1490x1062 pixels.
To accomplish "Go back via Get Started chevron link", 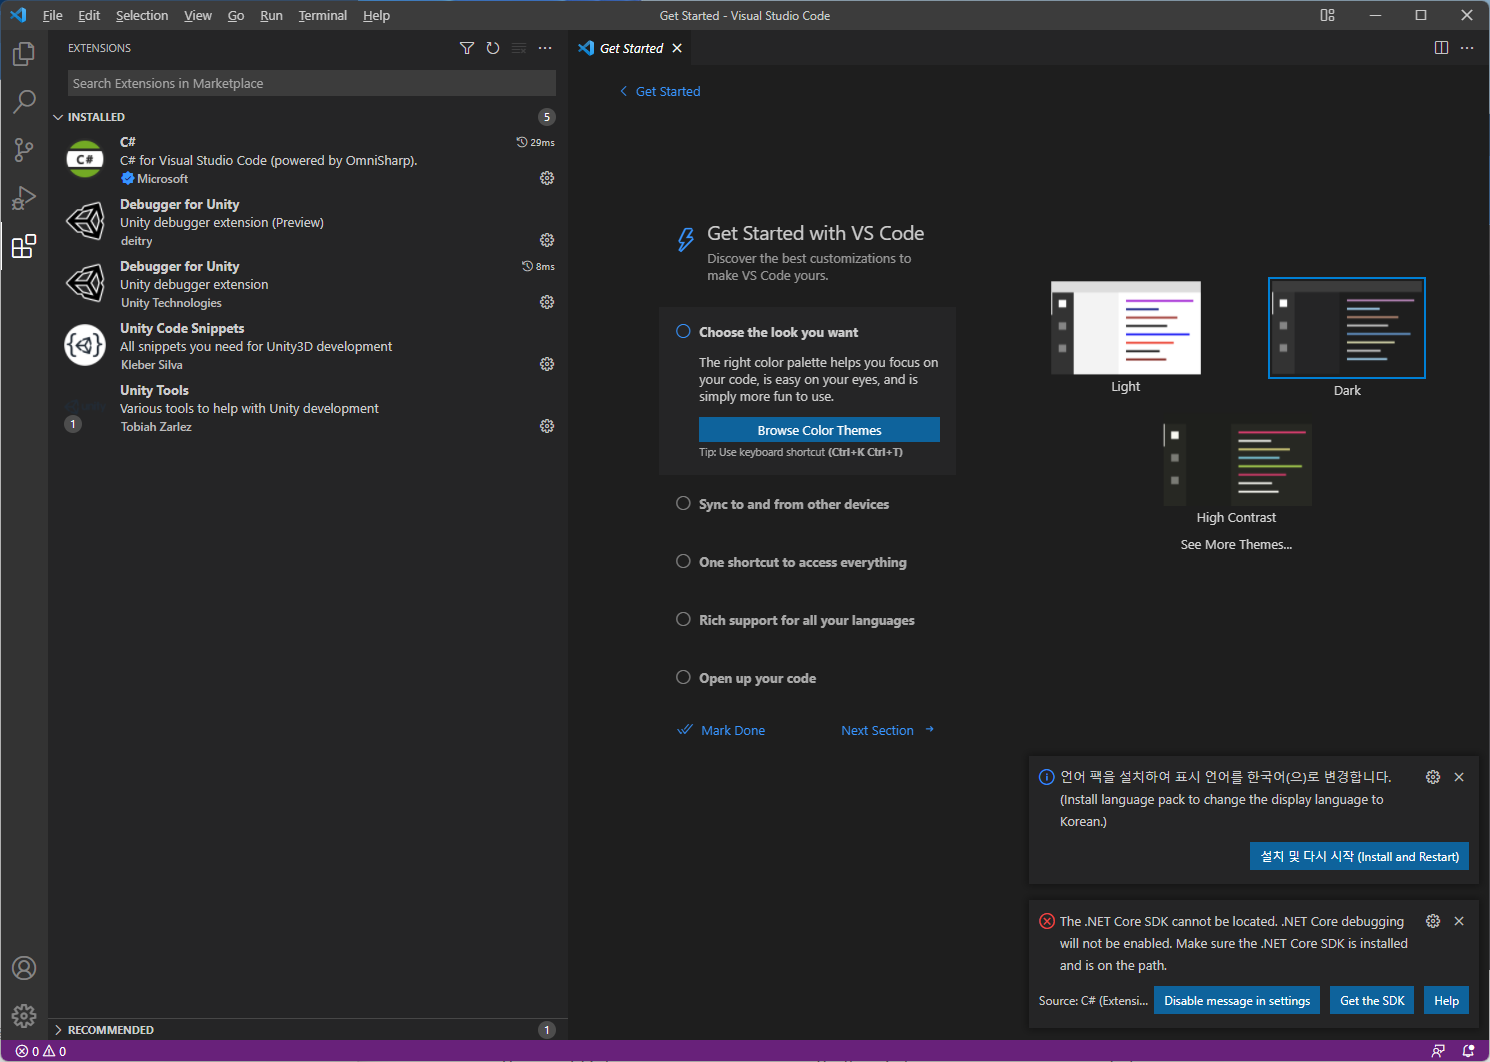I will click(660, 91).
